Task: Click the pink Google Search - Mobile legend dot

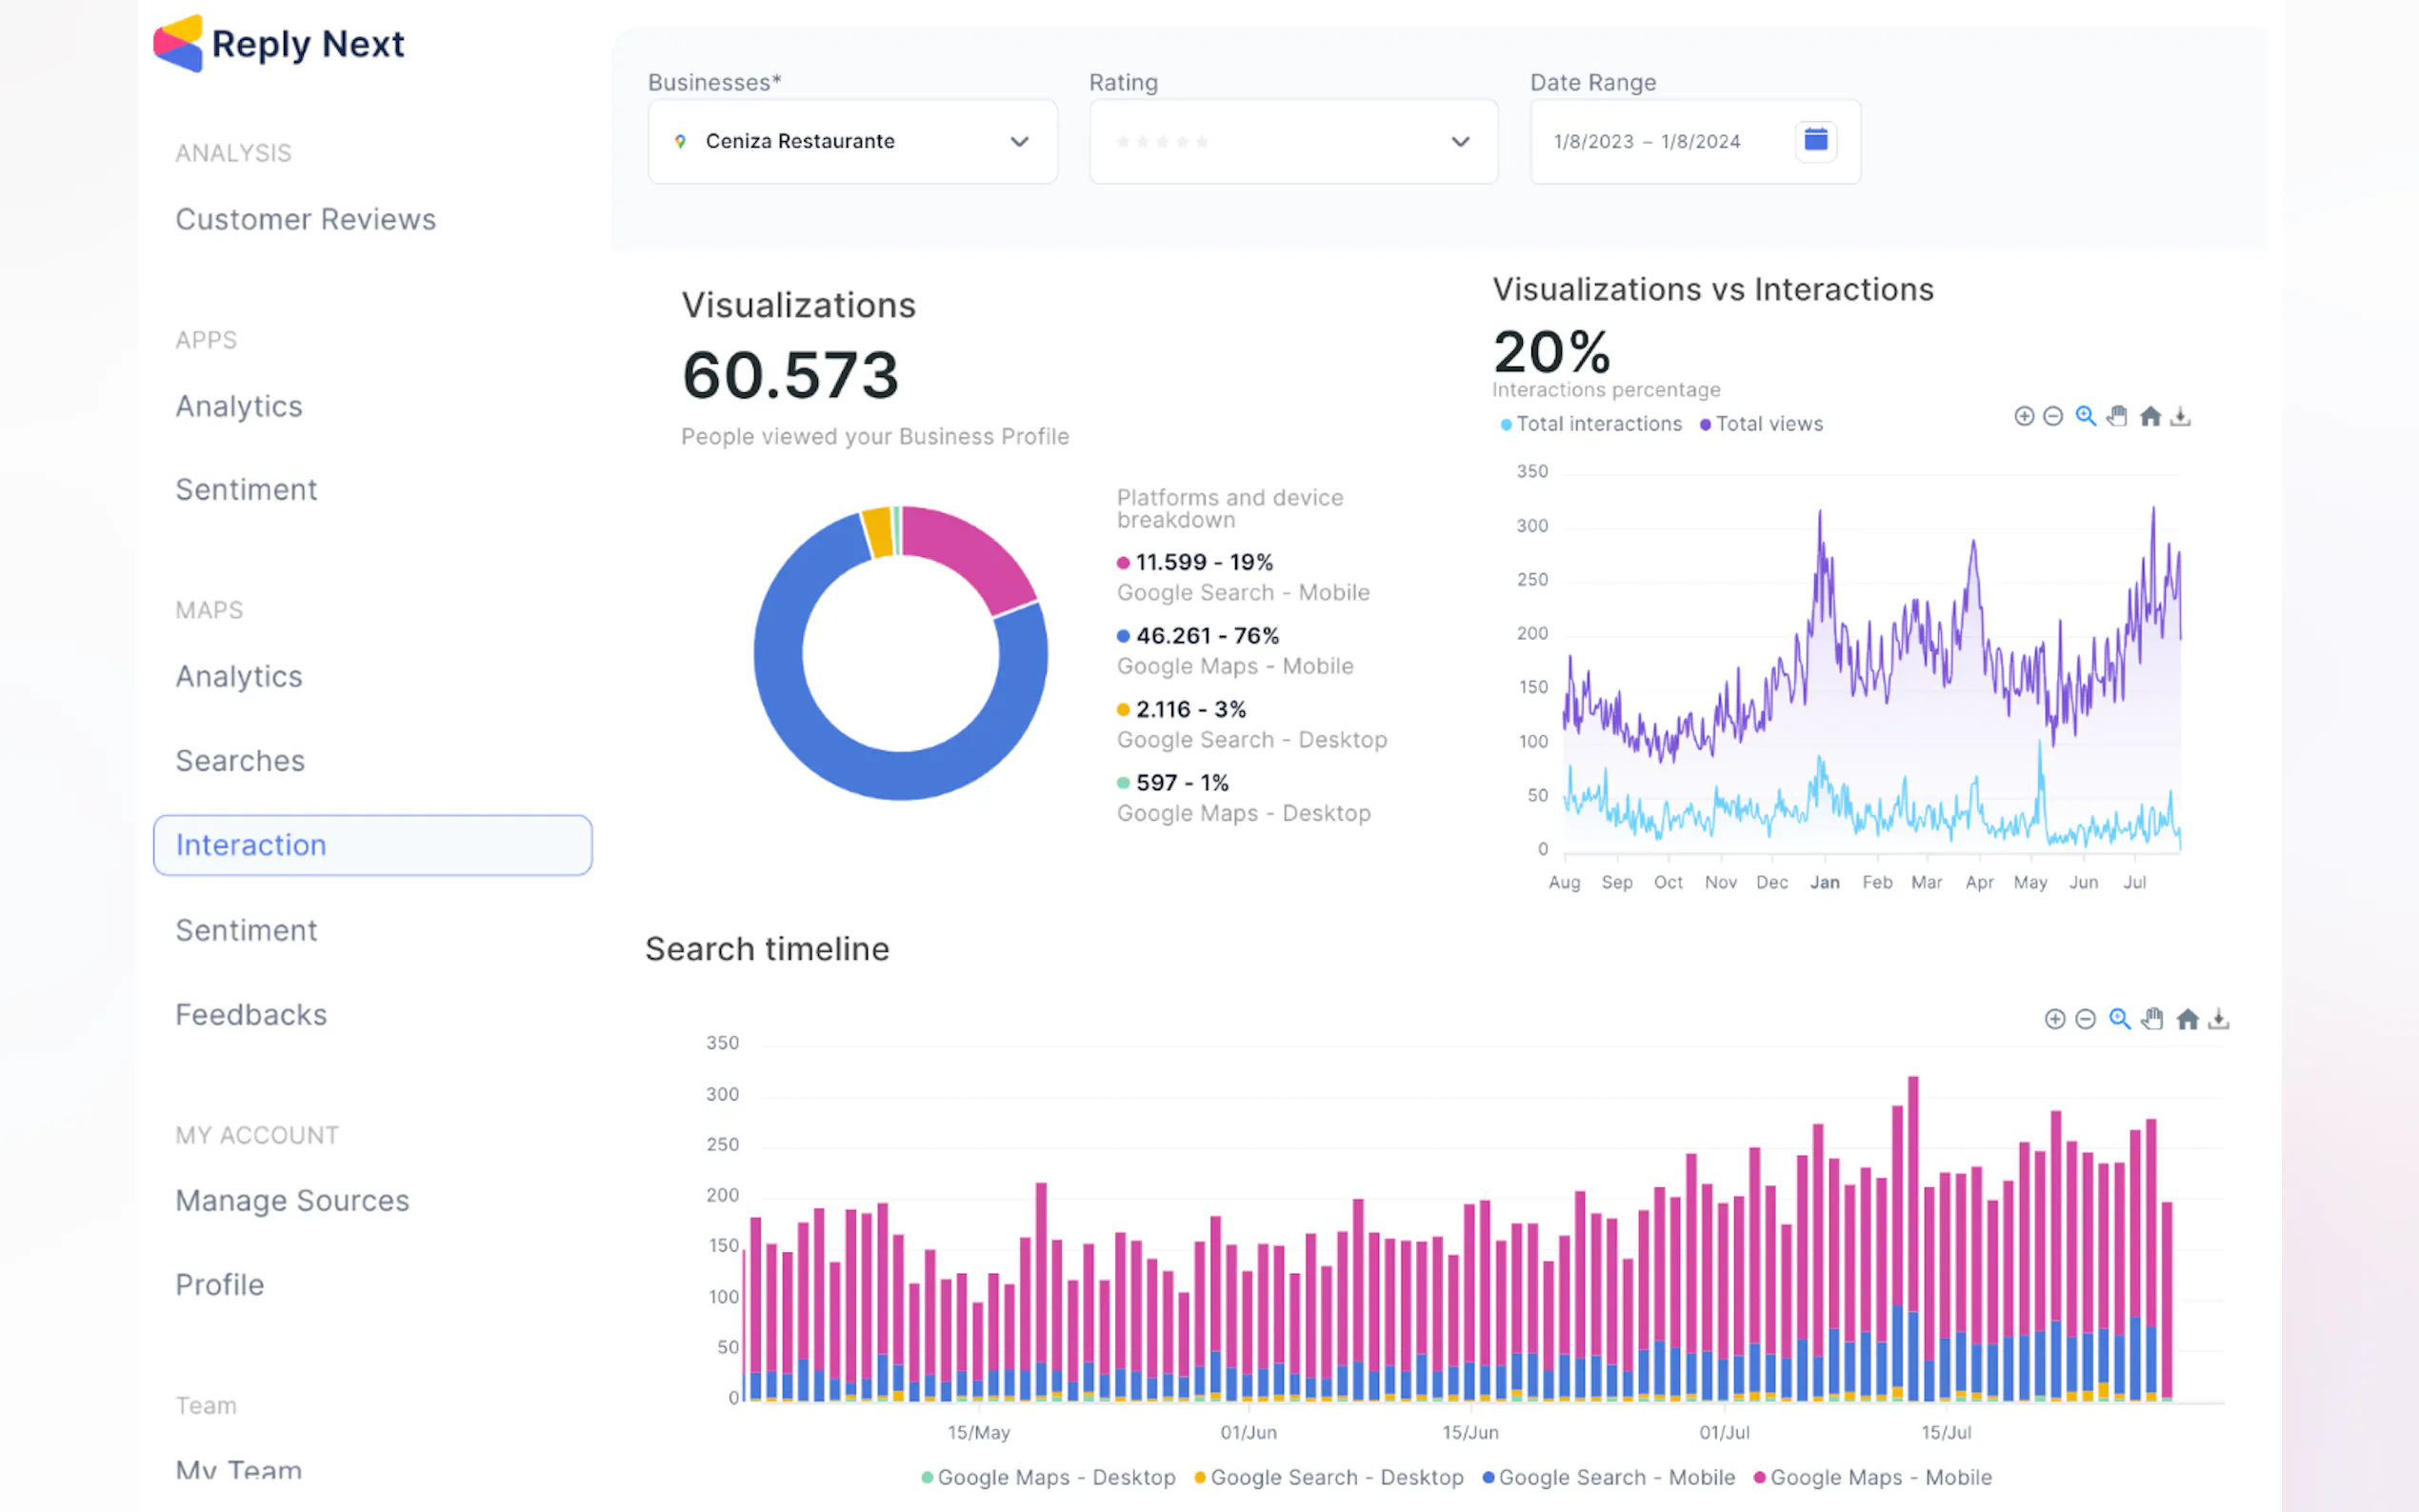Action: pyautogui.click(x=1123, y=563)
